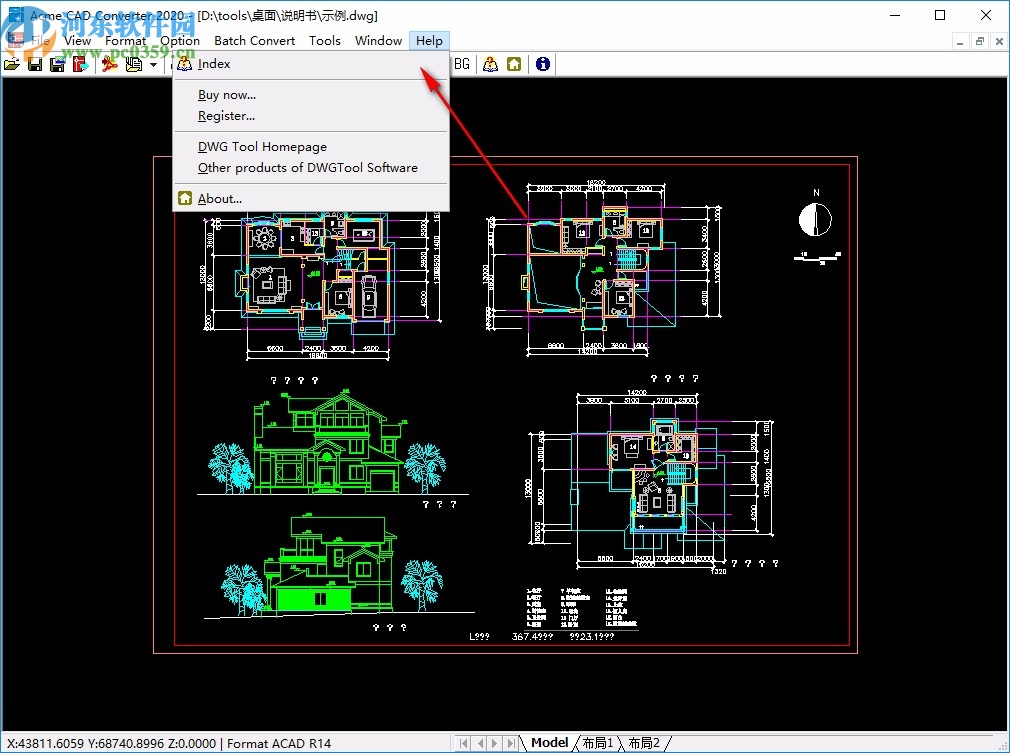
Task: Select Index in the Help menu
Action: (x=311, y=64)
